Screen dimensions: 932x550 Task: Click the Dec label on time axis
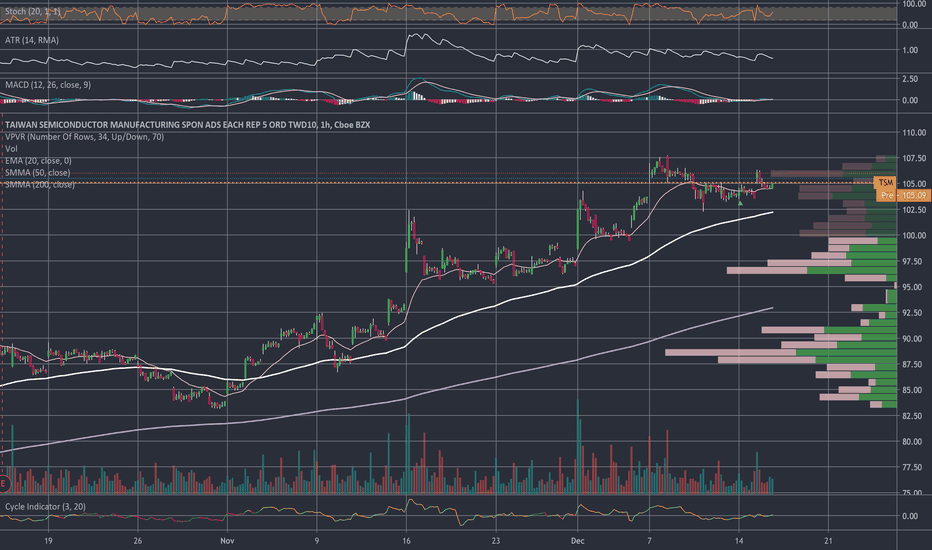(577, 541)
